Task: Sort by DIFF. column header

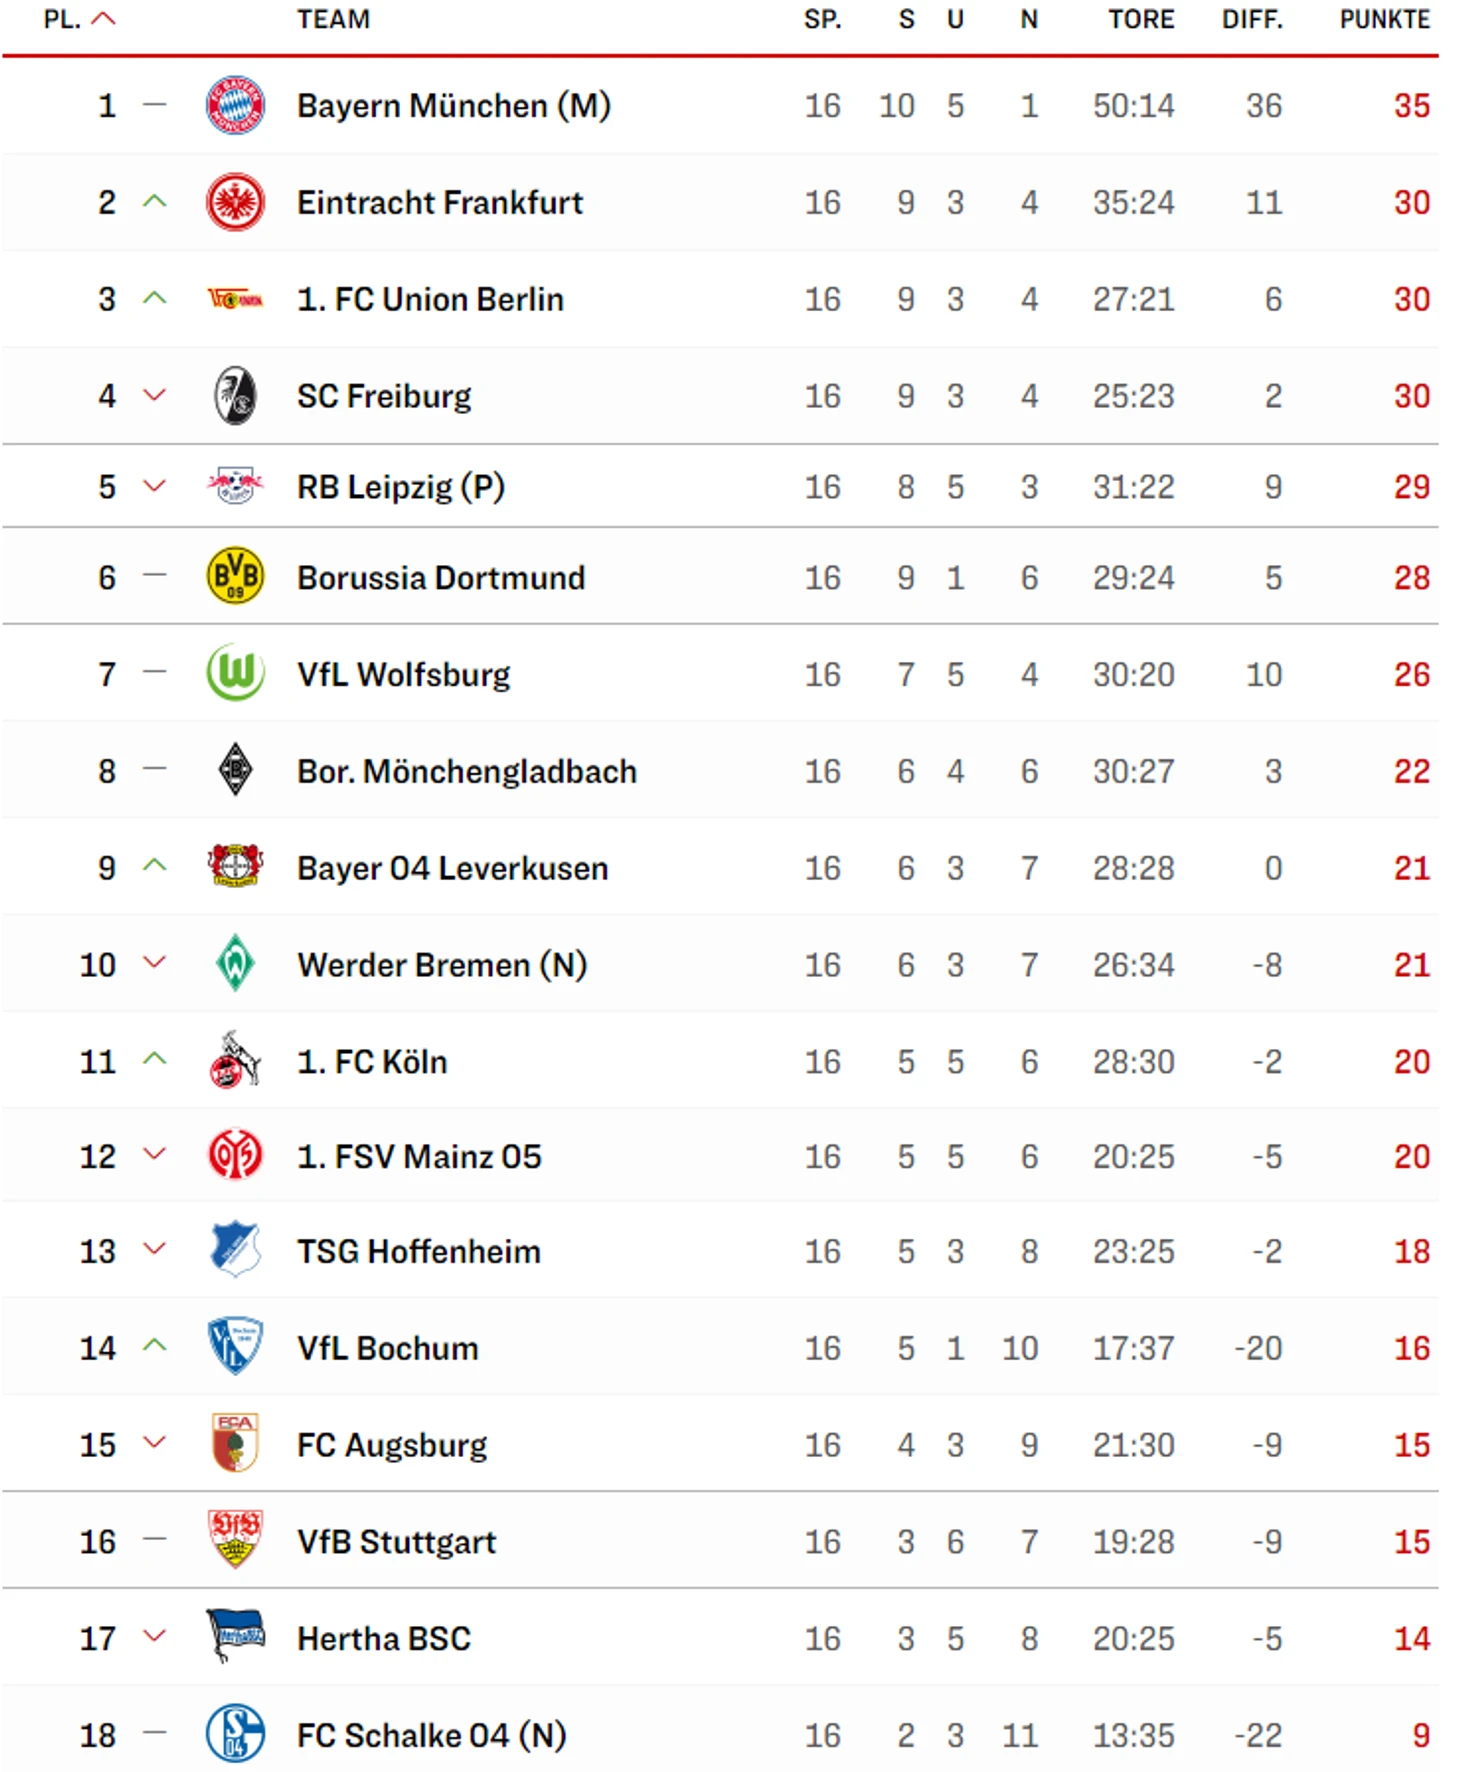Action: [1252, 19]
